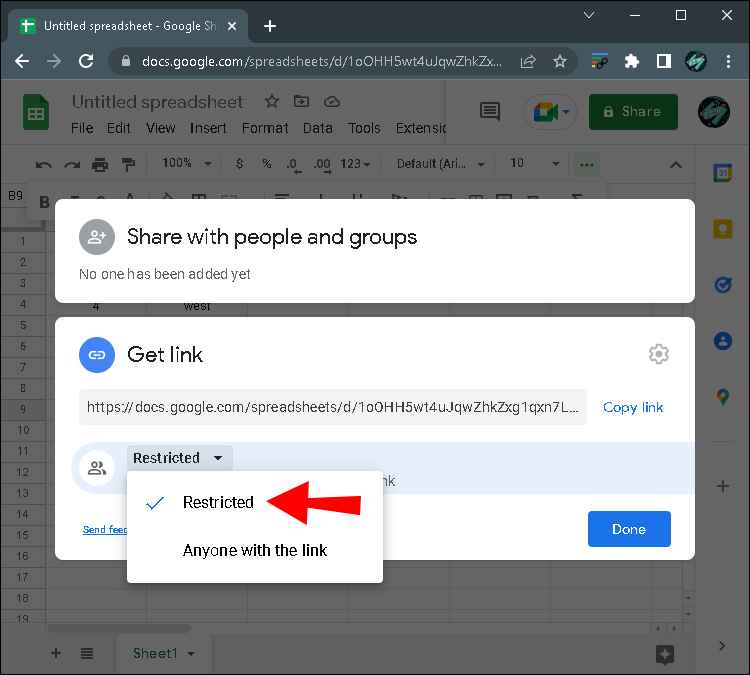Click the Get link chain icon

(97, 355)
